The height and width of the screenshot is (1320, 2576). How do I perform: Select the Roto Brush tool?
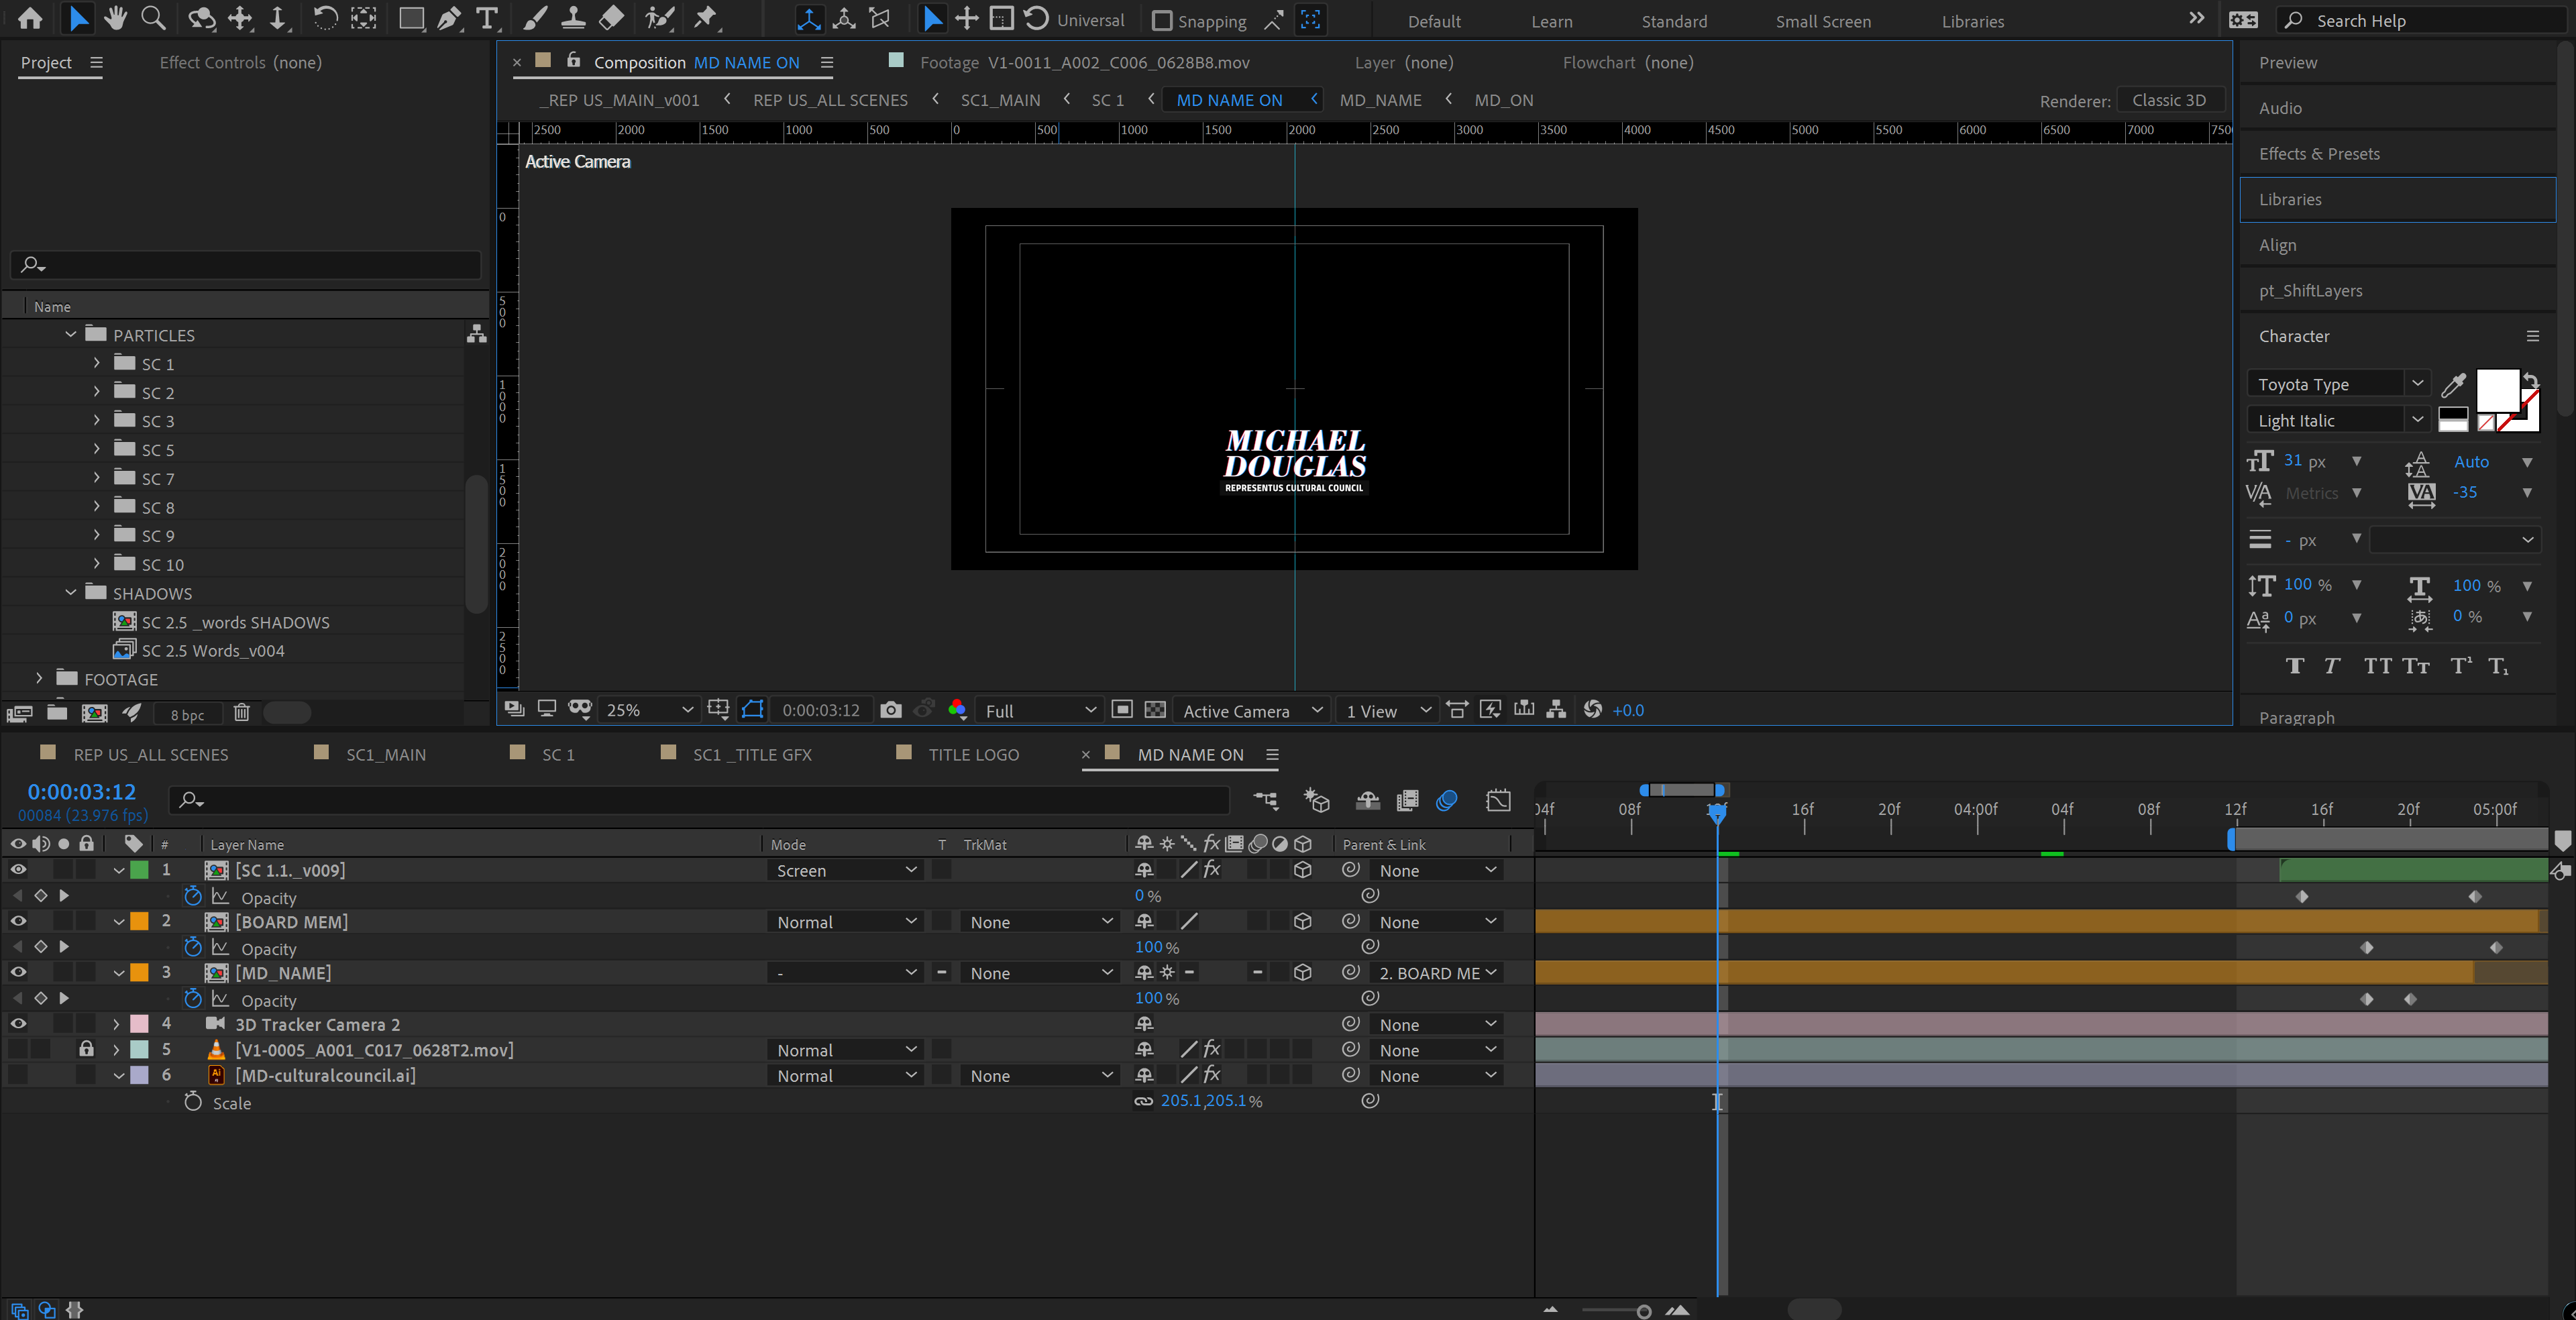(x=659, y=18)
